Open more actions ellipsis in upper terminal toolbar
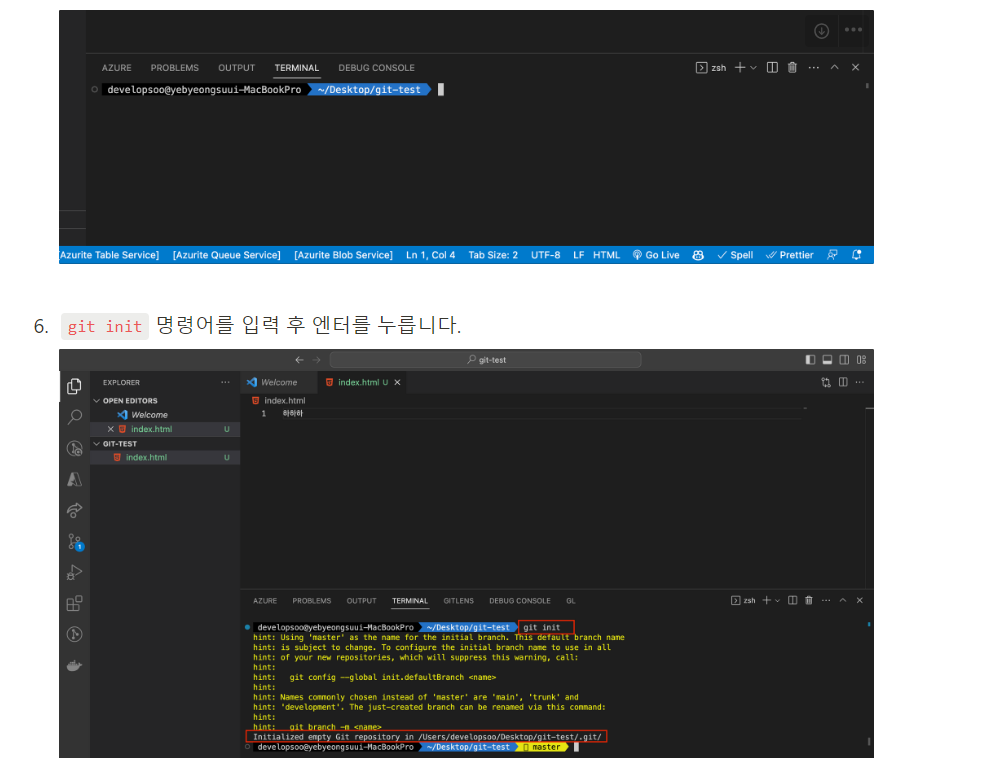 814,67
